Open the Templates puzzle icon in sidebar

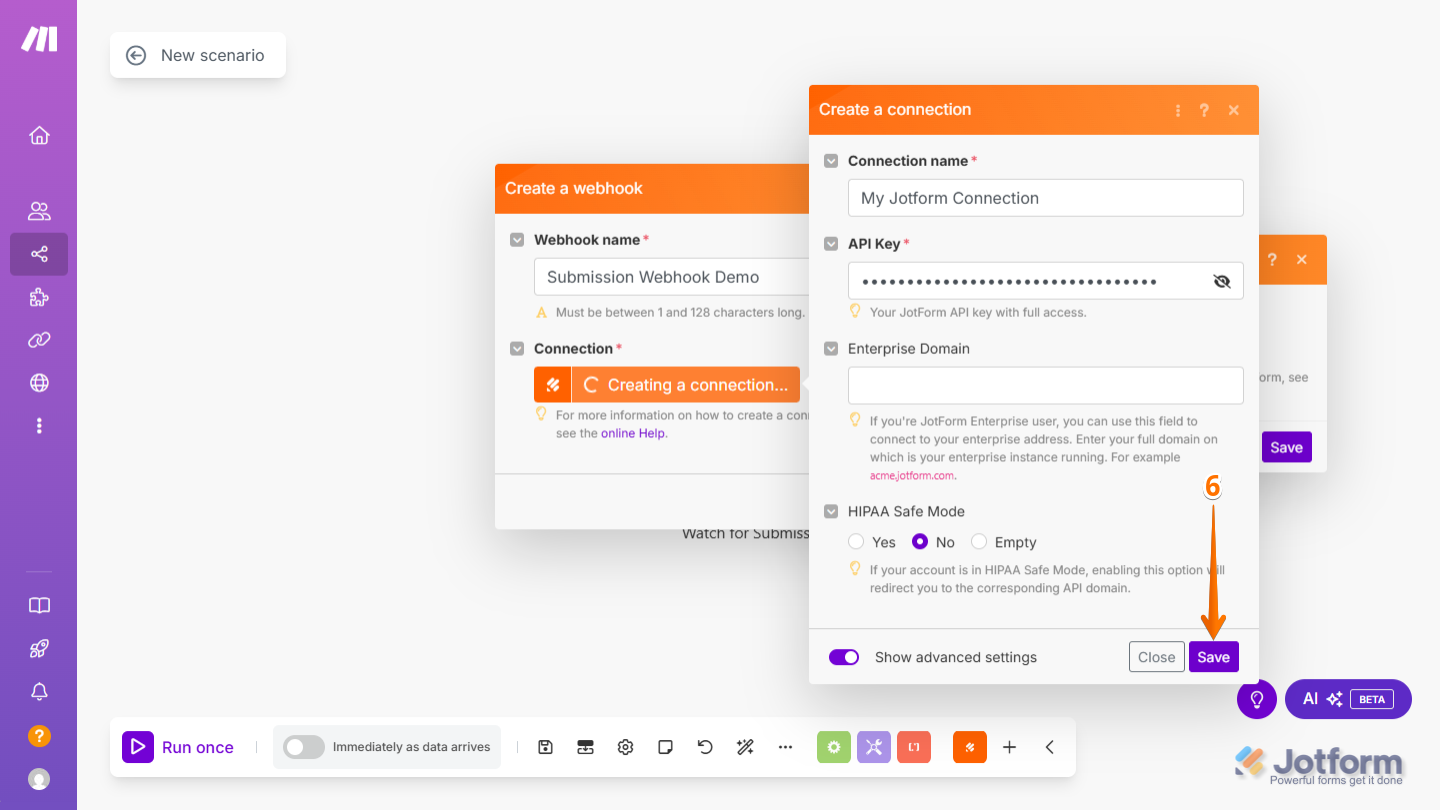point(39,297)
